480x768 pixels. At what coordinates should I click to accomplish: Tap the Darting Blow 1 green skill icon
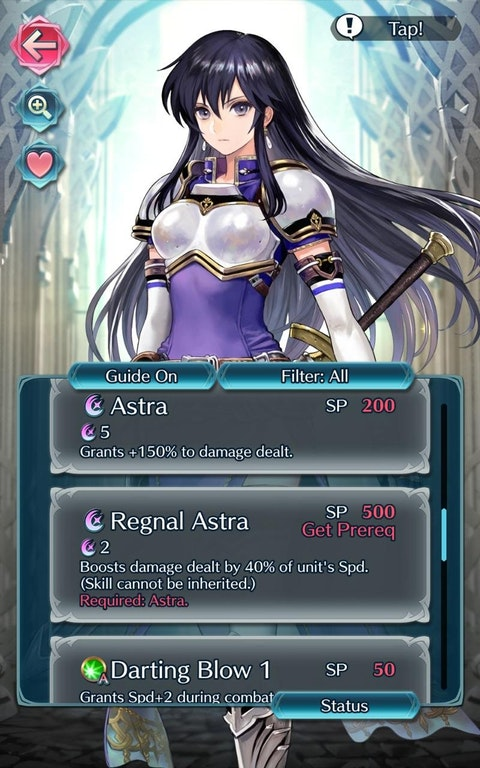pos(93,670)
